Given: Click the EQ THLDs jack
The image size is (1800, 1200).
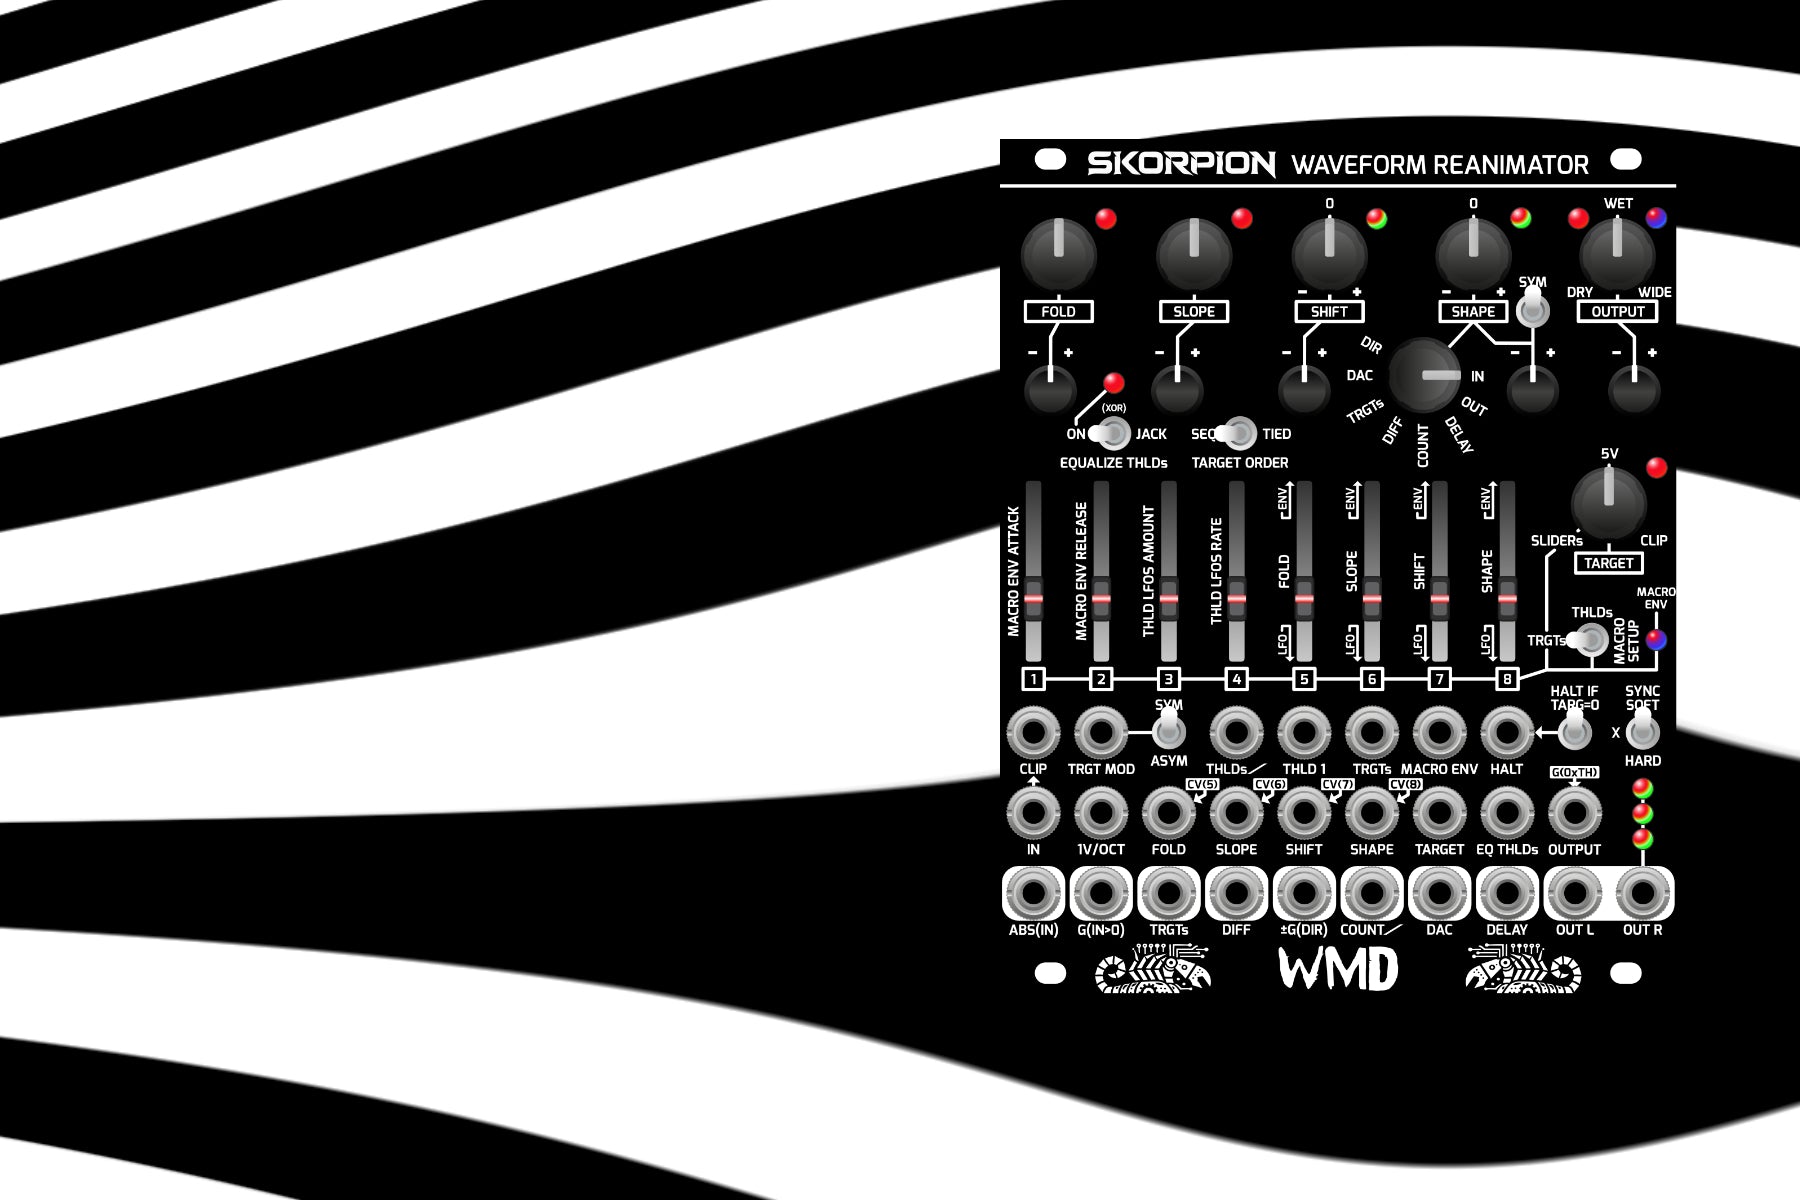Looking at the screenshot, I should point(1507,814).
